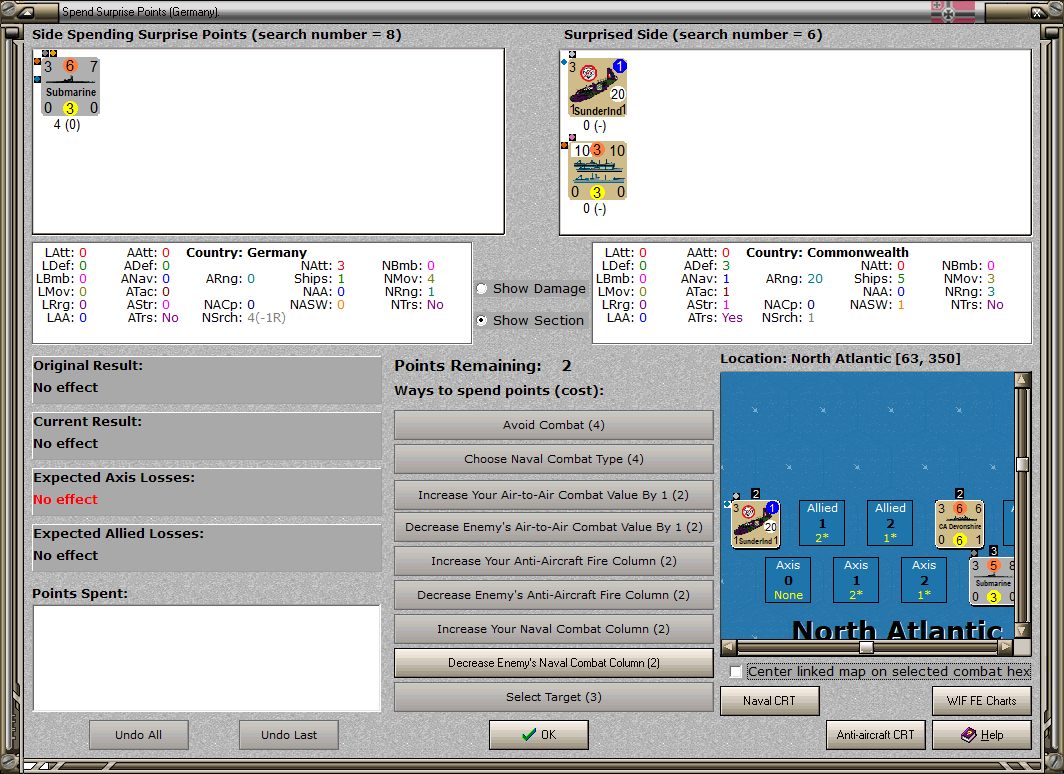Click 'Current Result:' label

click(88, 421)
